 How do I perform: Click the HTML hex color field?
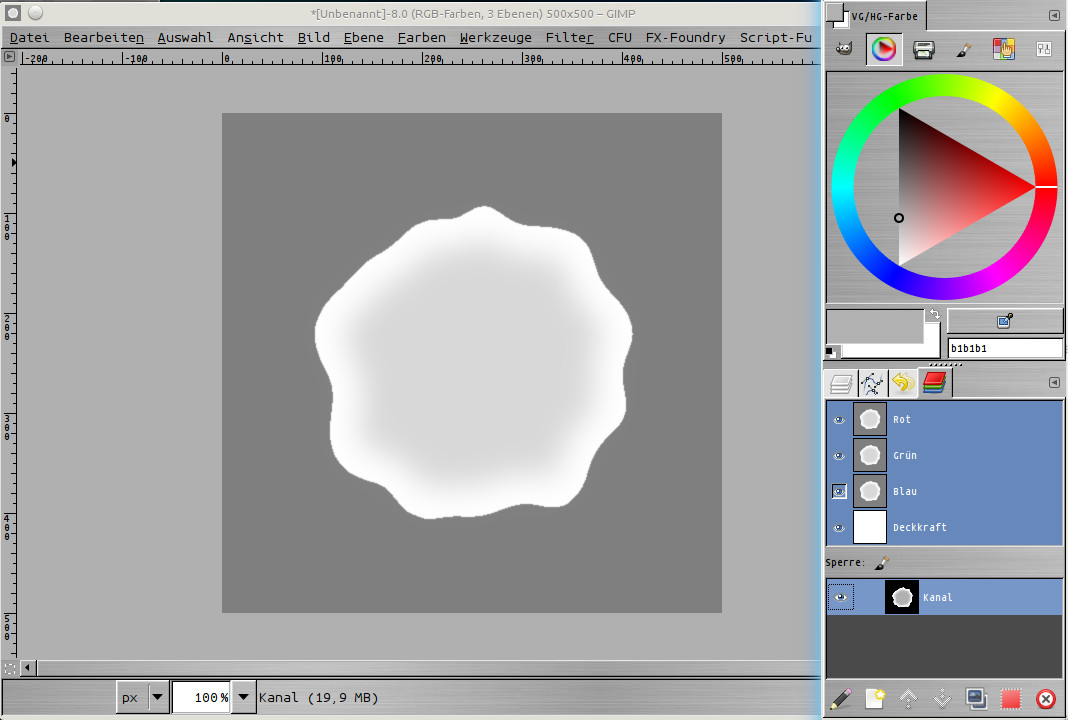1004,348
